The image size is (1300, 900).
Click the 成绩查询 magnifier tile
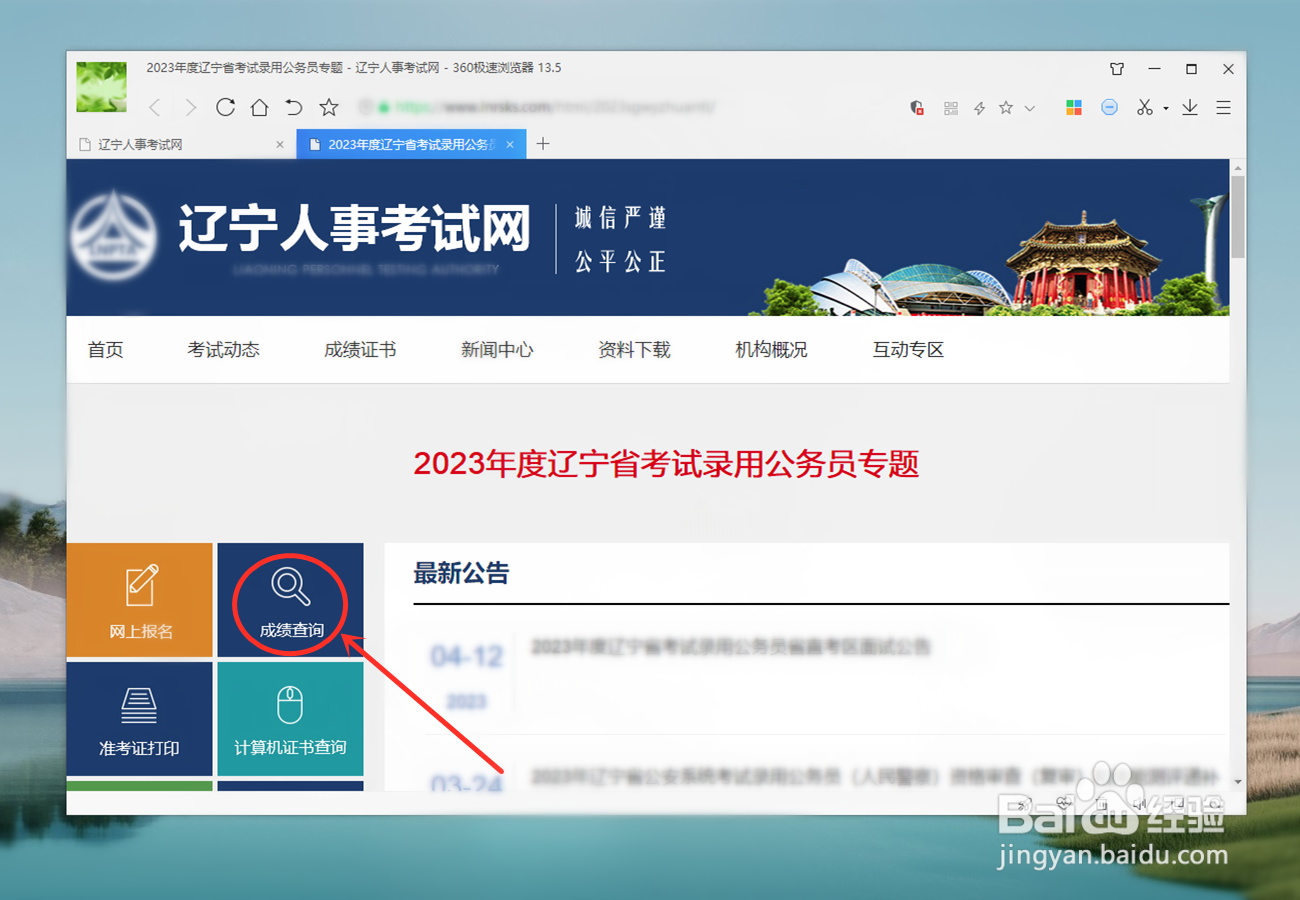(x=290, y=600)
